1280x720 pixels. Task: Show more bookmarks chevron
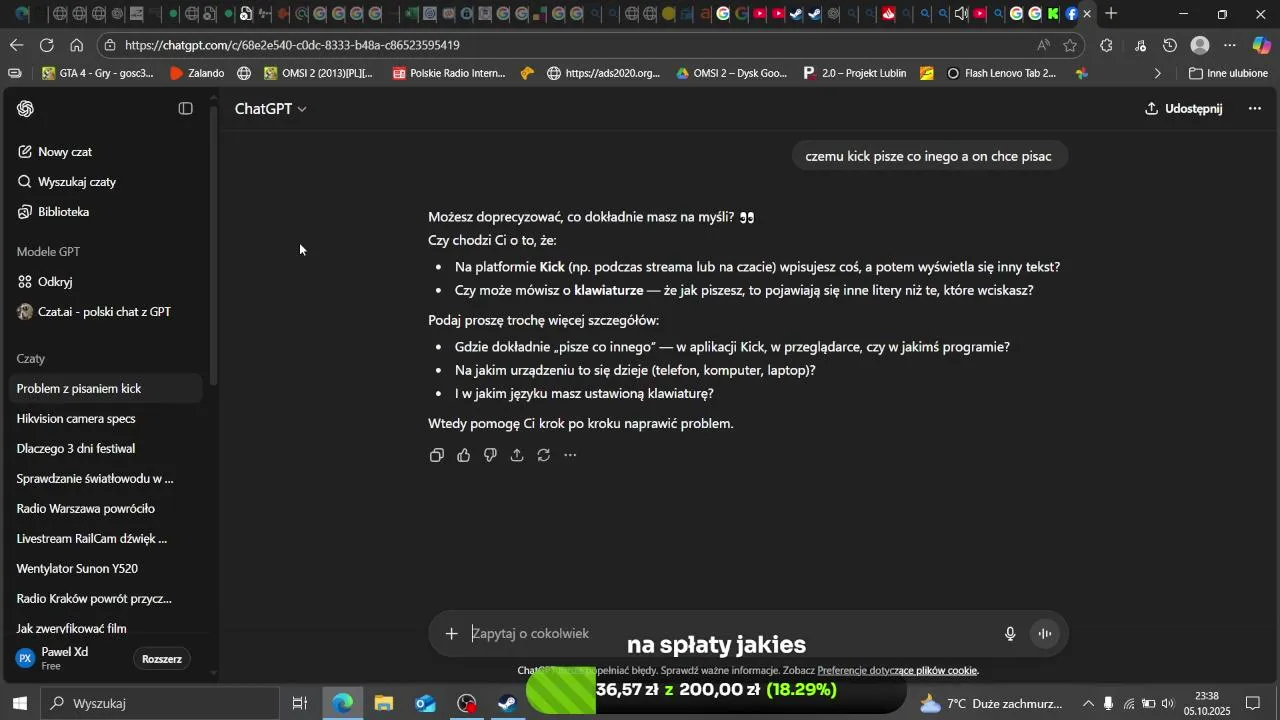click(x=1158, y=73)
